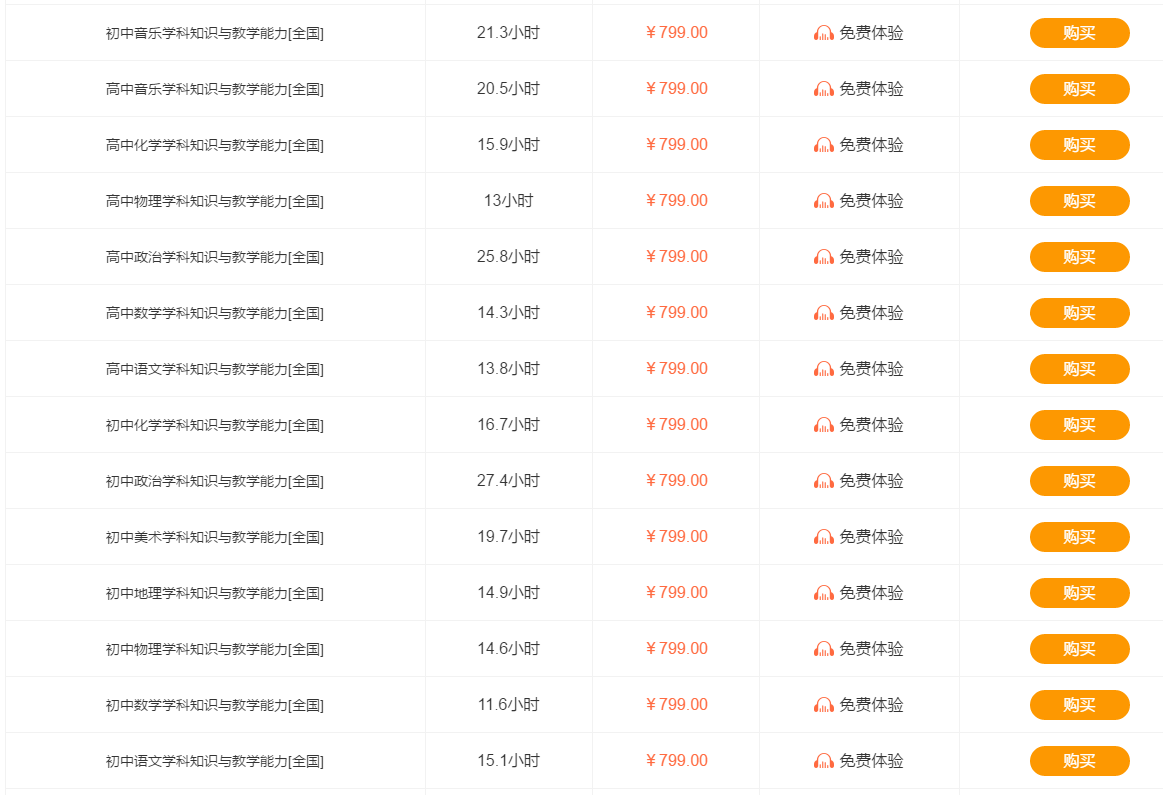Select the 初中物理学科知识与教学能力 course title
The image size is (1163, 795).
[214, 649]
